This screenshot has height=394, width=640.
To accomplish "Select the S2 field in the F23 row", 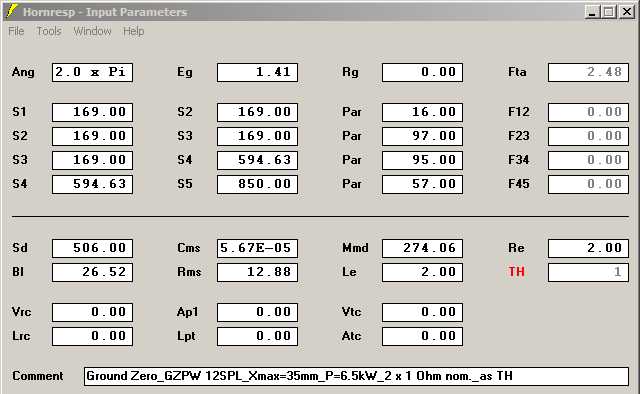I will click(92, 136).
